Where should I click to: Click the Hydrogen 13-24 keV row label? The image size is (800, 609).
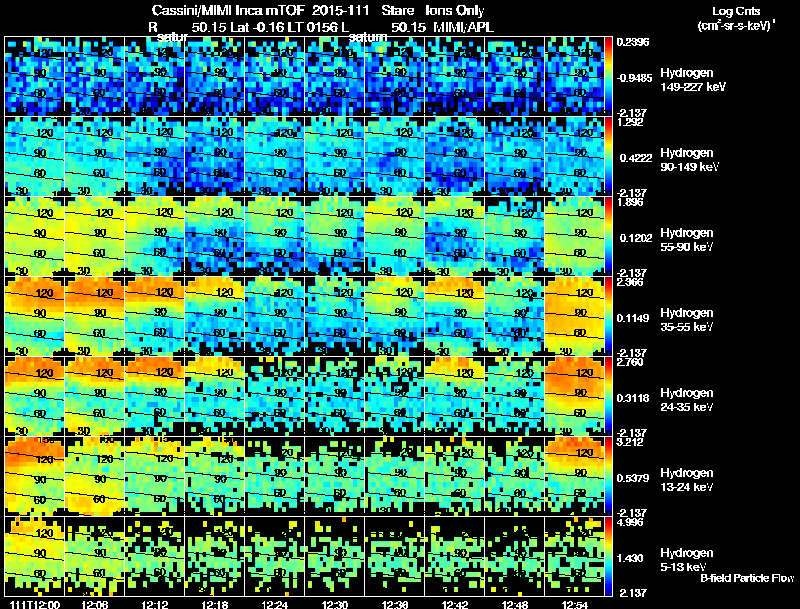[687, 480]
